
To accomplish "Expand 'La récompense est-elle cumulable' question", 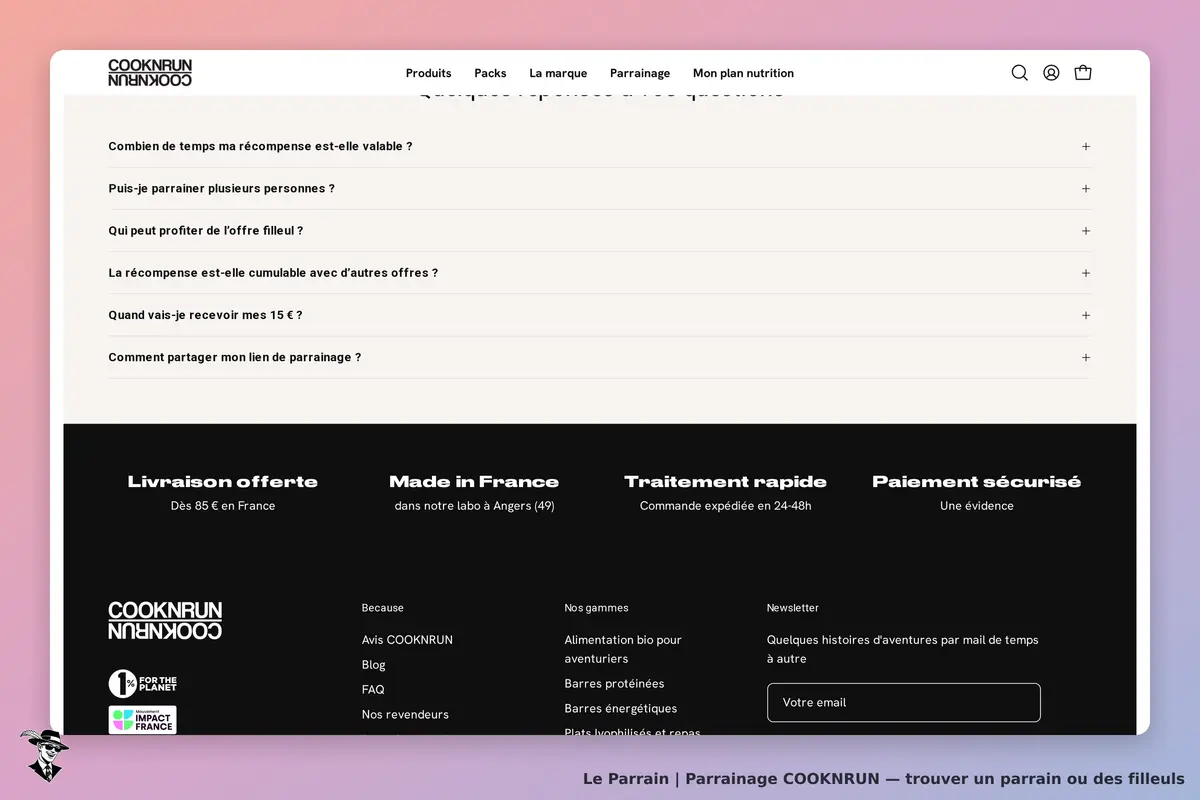I will click(x=599, y=272).
